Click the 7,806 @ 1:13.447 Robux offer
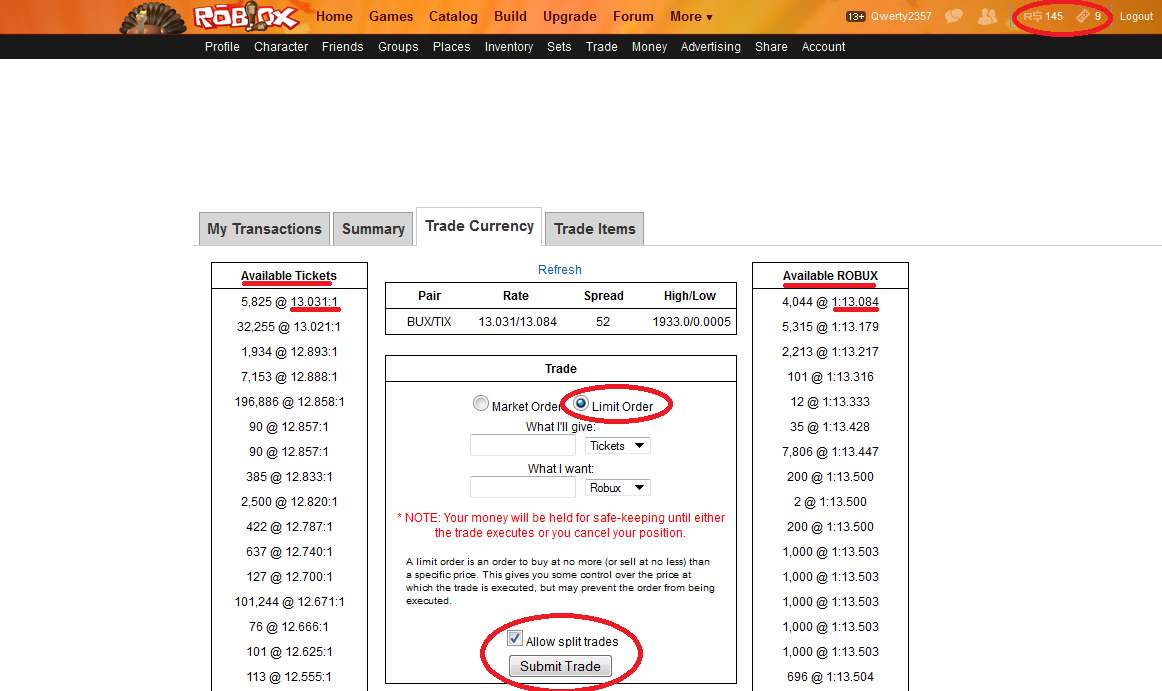Image resolution: width=1162 pixels, height=691 pixels. pyautogui.click(x=830, y=452)
